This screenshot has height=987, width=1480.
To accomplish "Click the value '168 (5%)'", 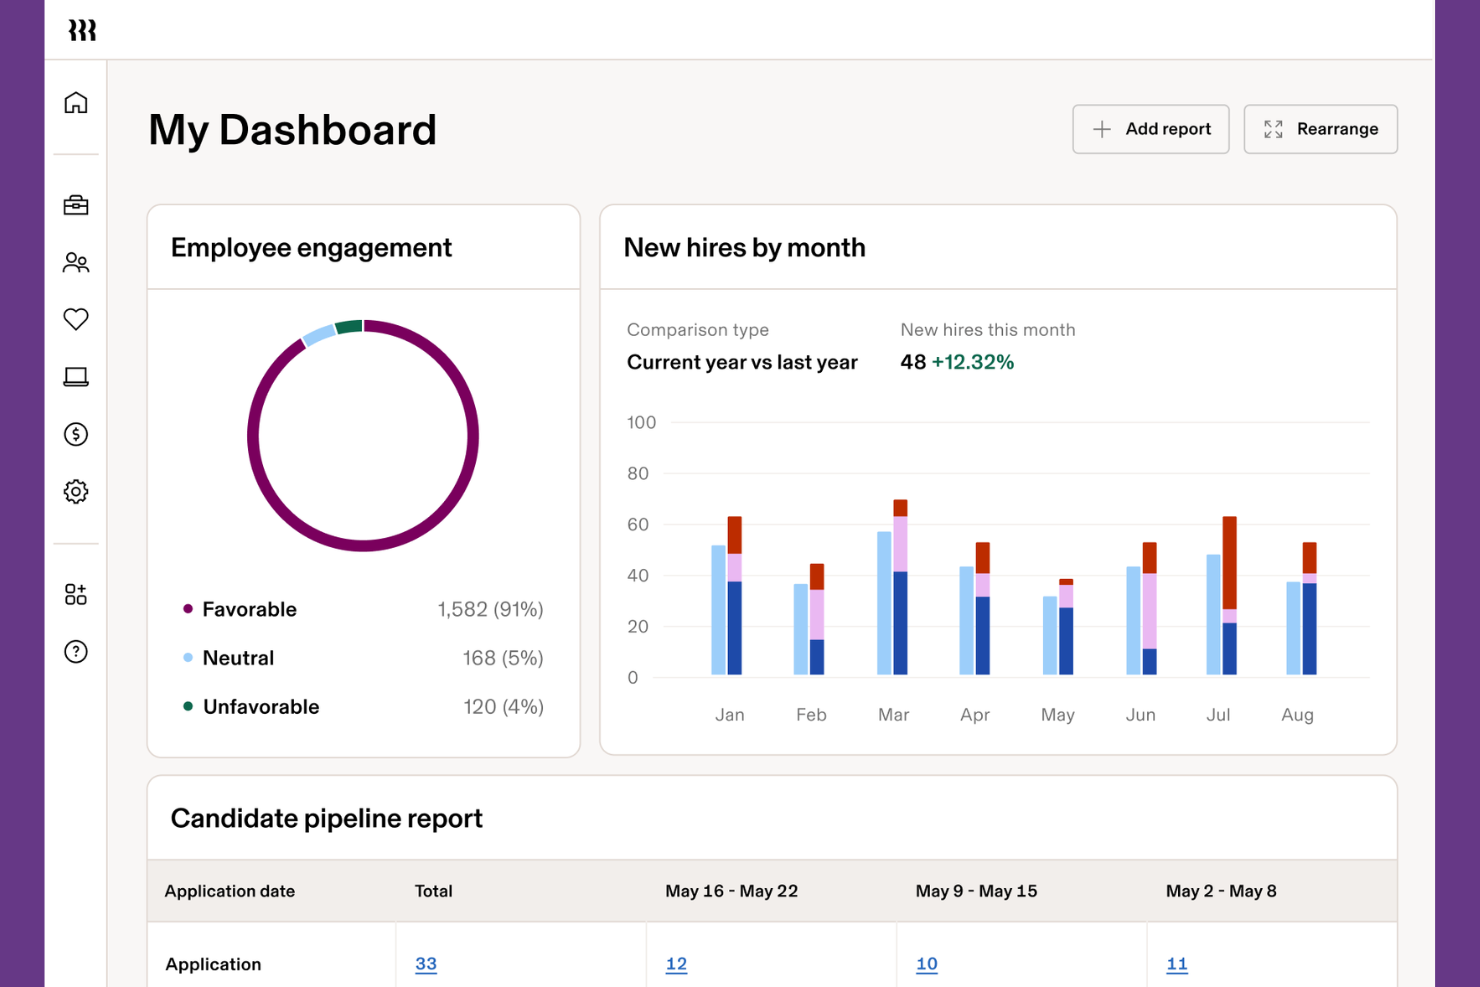I will (503, 658).
